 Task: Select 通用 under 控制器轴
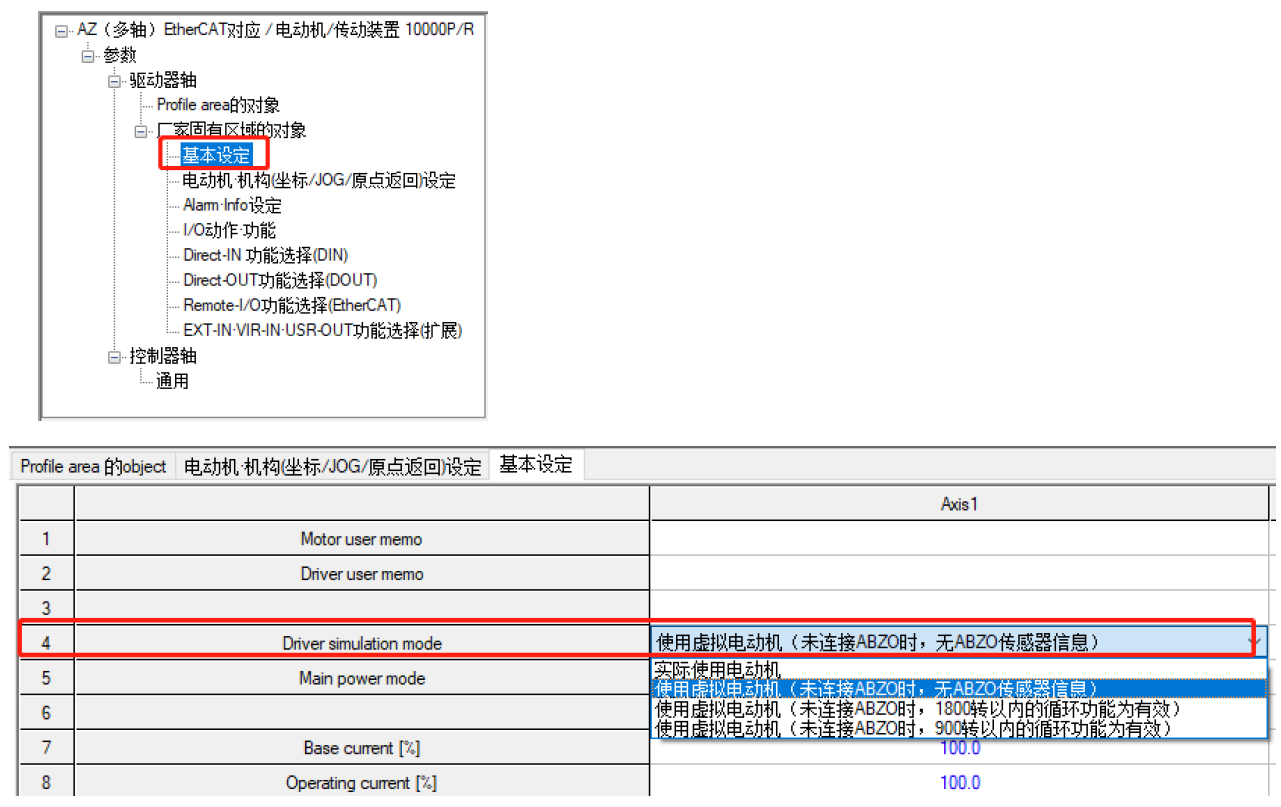172,381
